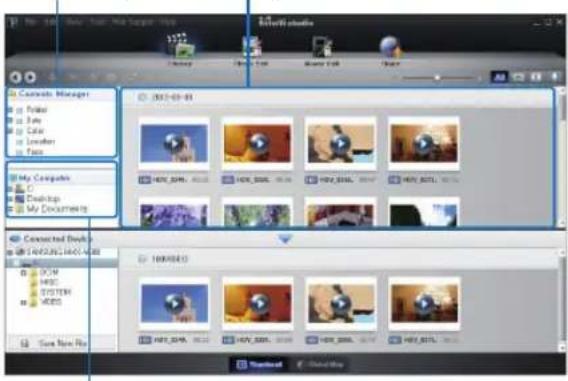Image resolution: width=568 pixels, height=381 pixels.
Task: Open the orange video thumbnail in library pane
Action: [258, 143]
